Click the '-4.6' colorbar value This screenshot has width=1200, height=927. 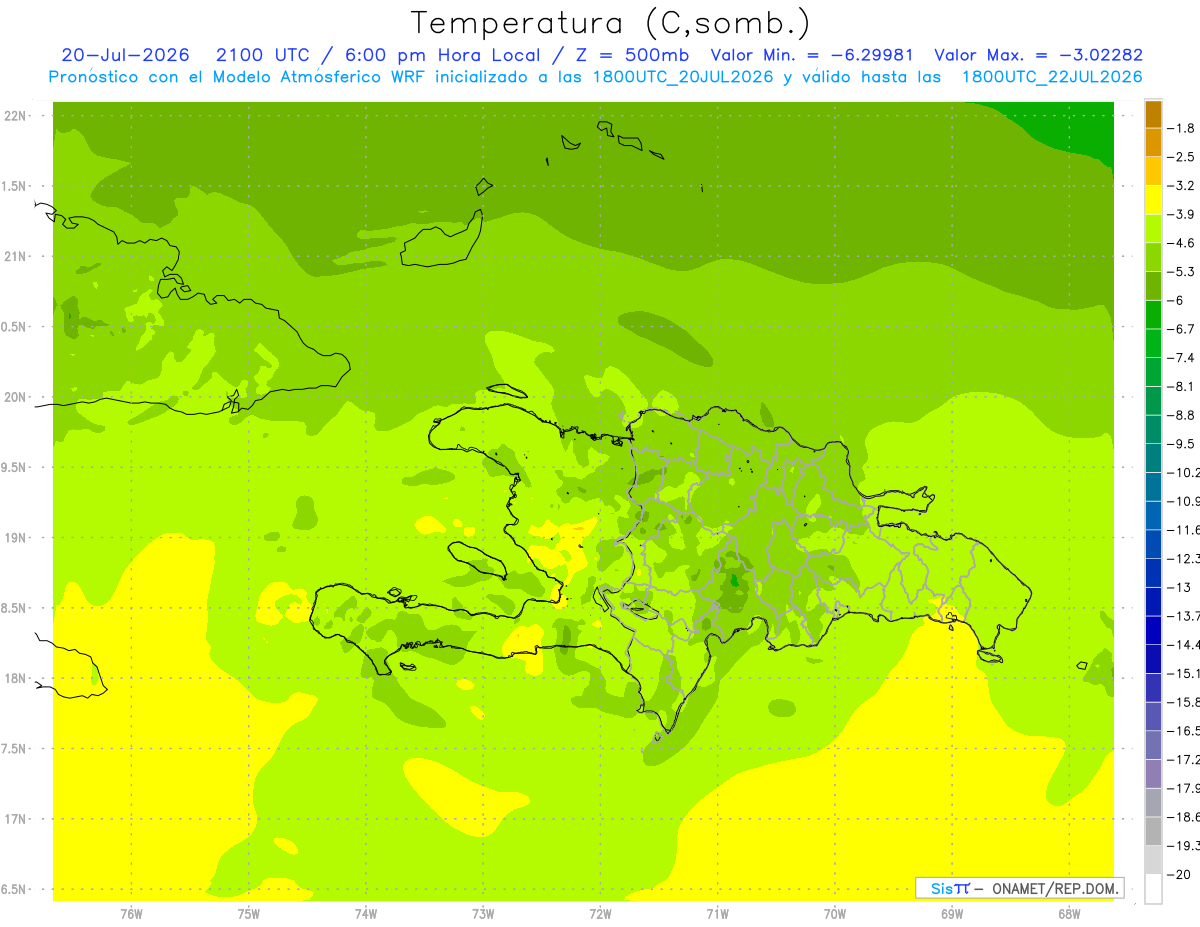tap(1182, 243)
